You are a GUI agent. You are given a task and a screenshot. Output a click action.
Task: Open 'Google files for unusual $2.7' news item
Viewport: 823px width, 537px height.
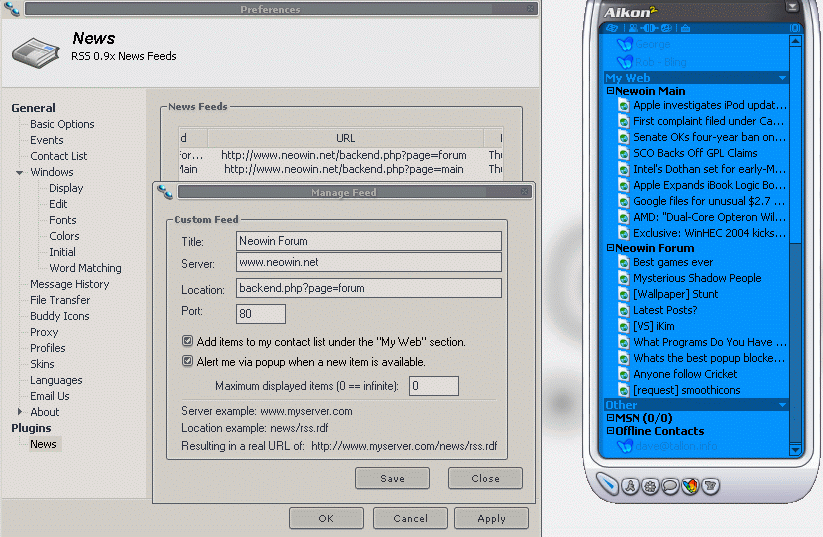tap(708, 202)
